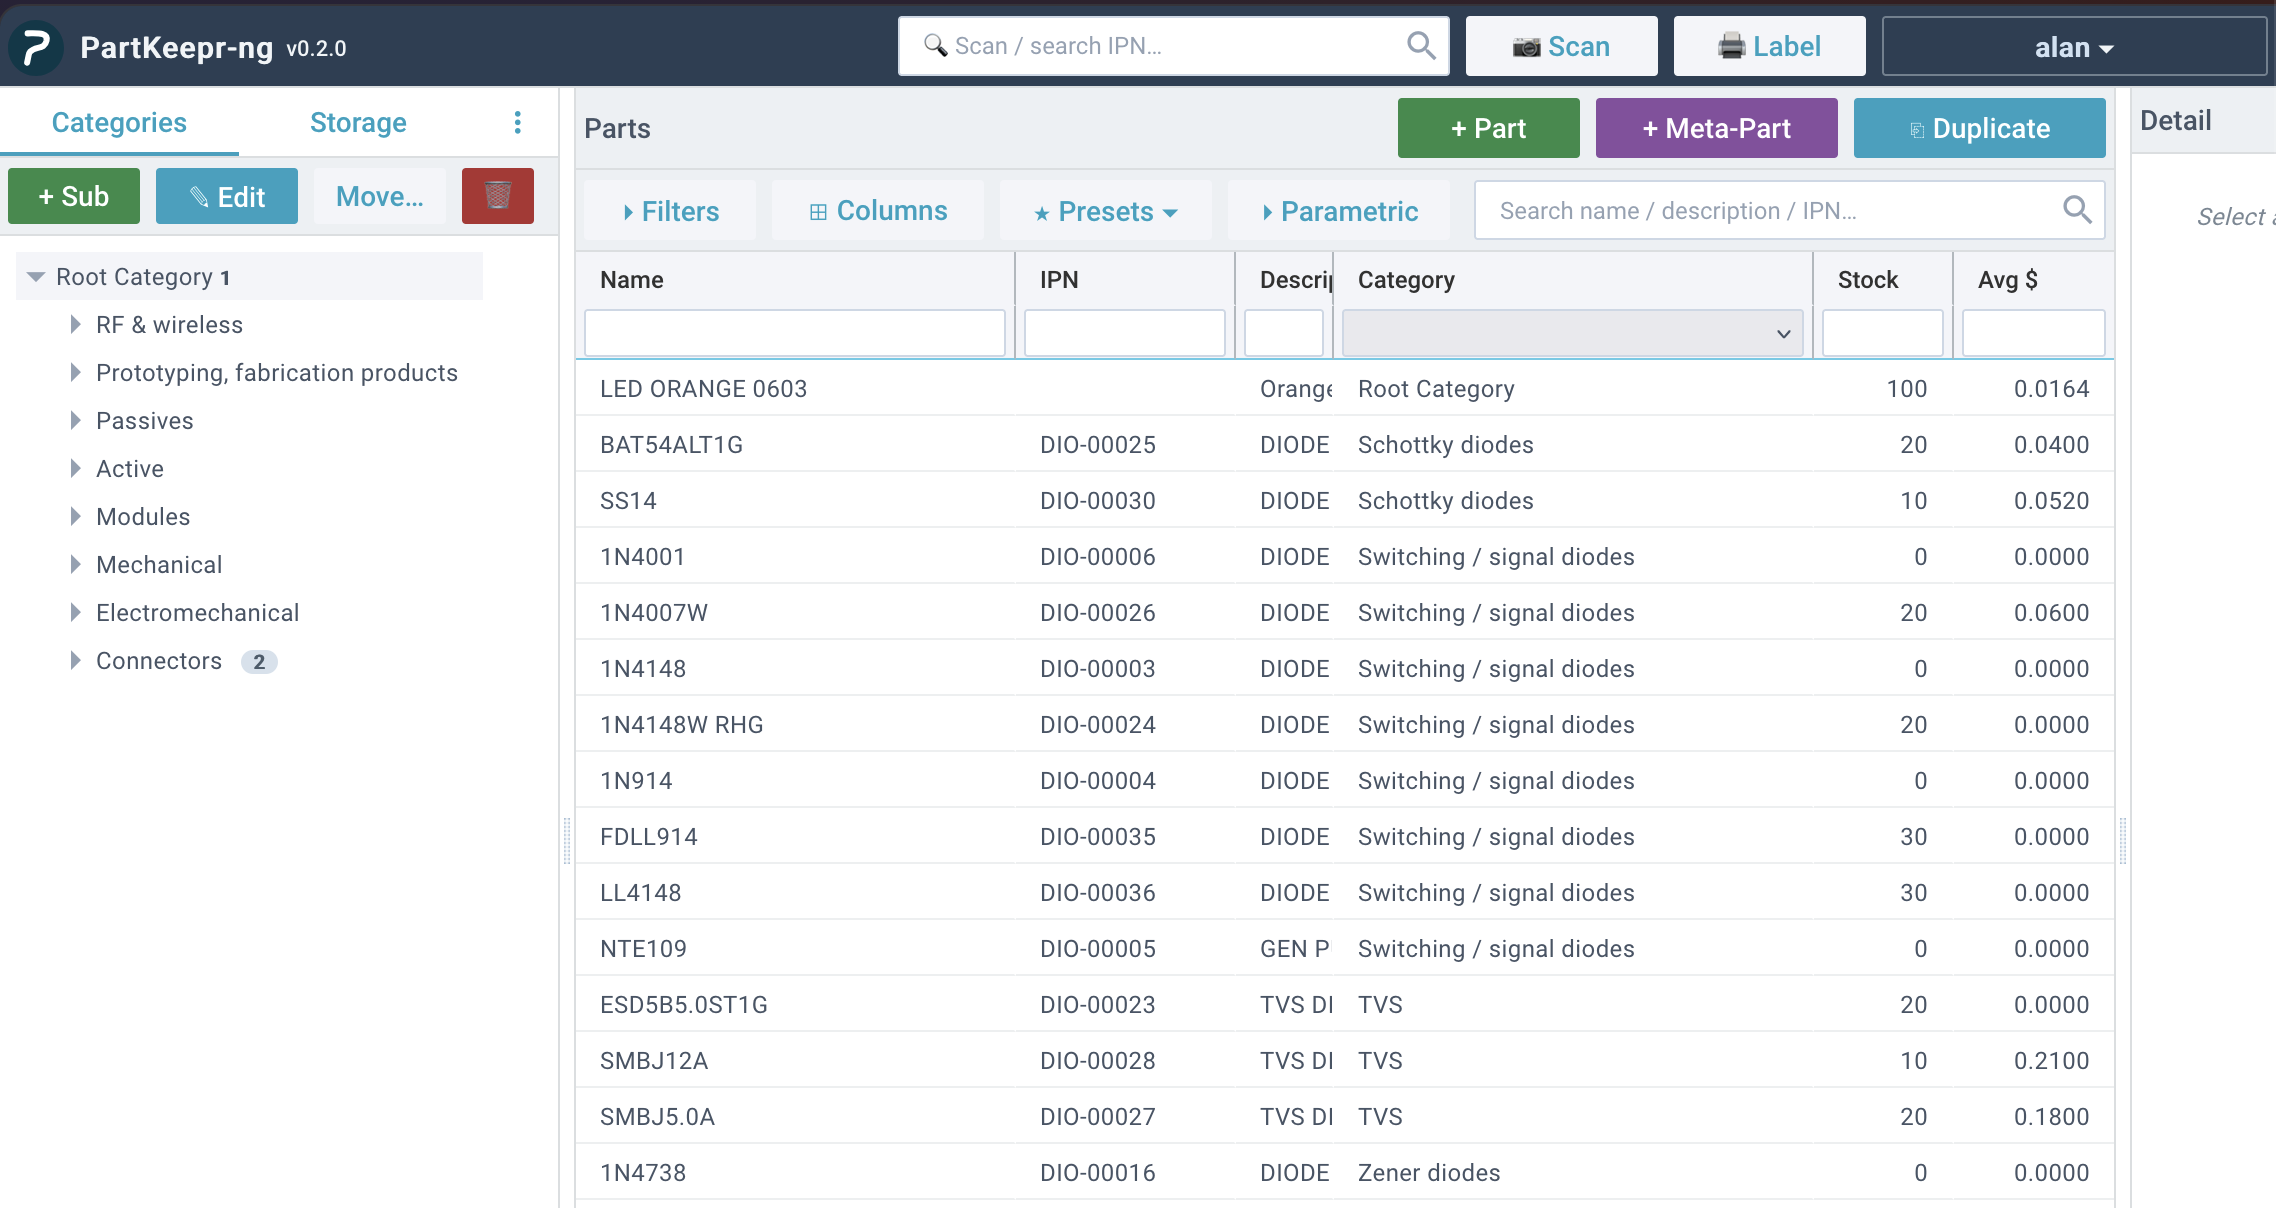
Task: Click the + Meta-Part button
Action: 1716,128
